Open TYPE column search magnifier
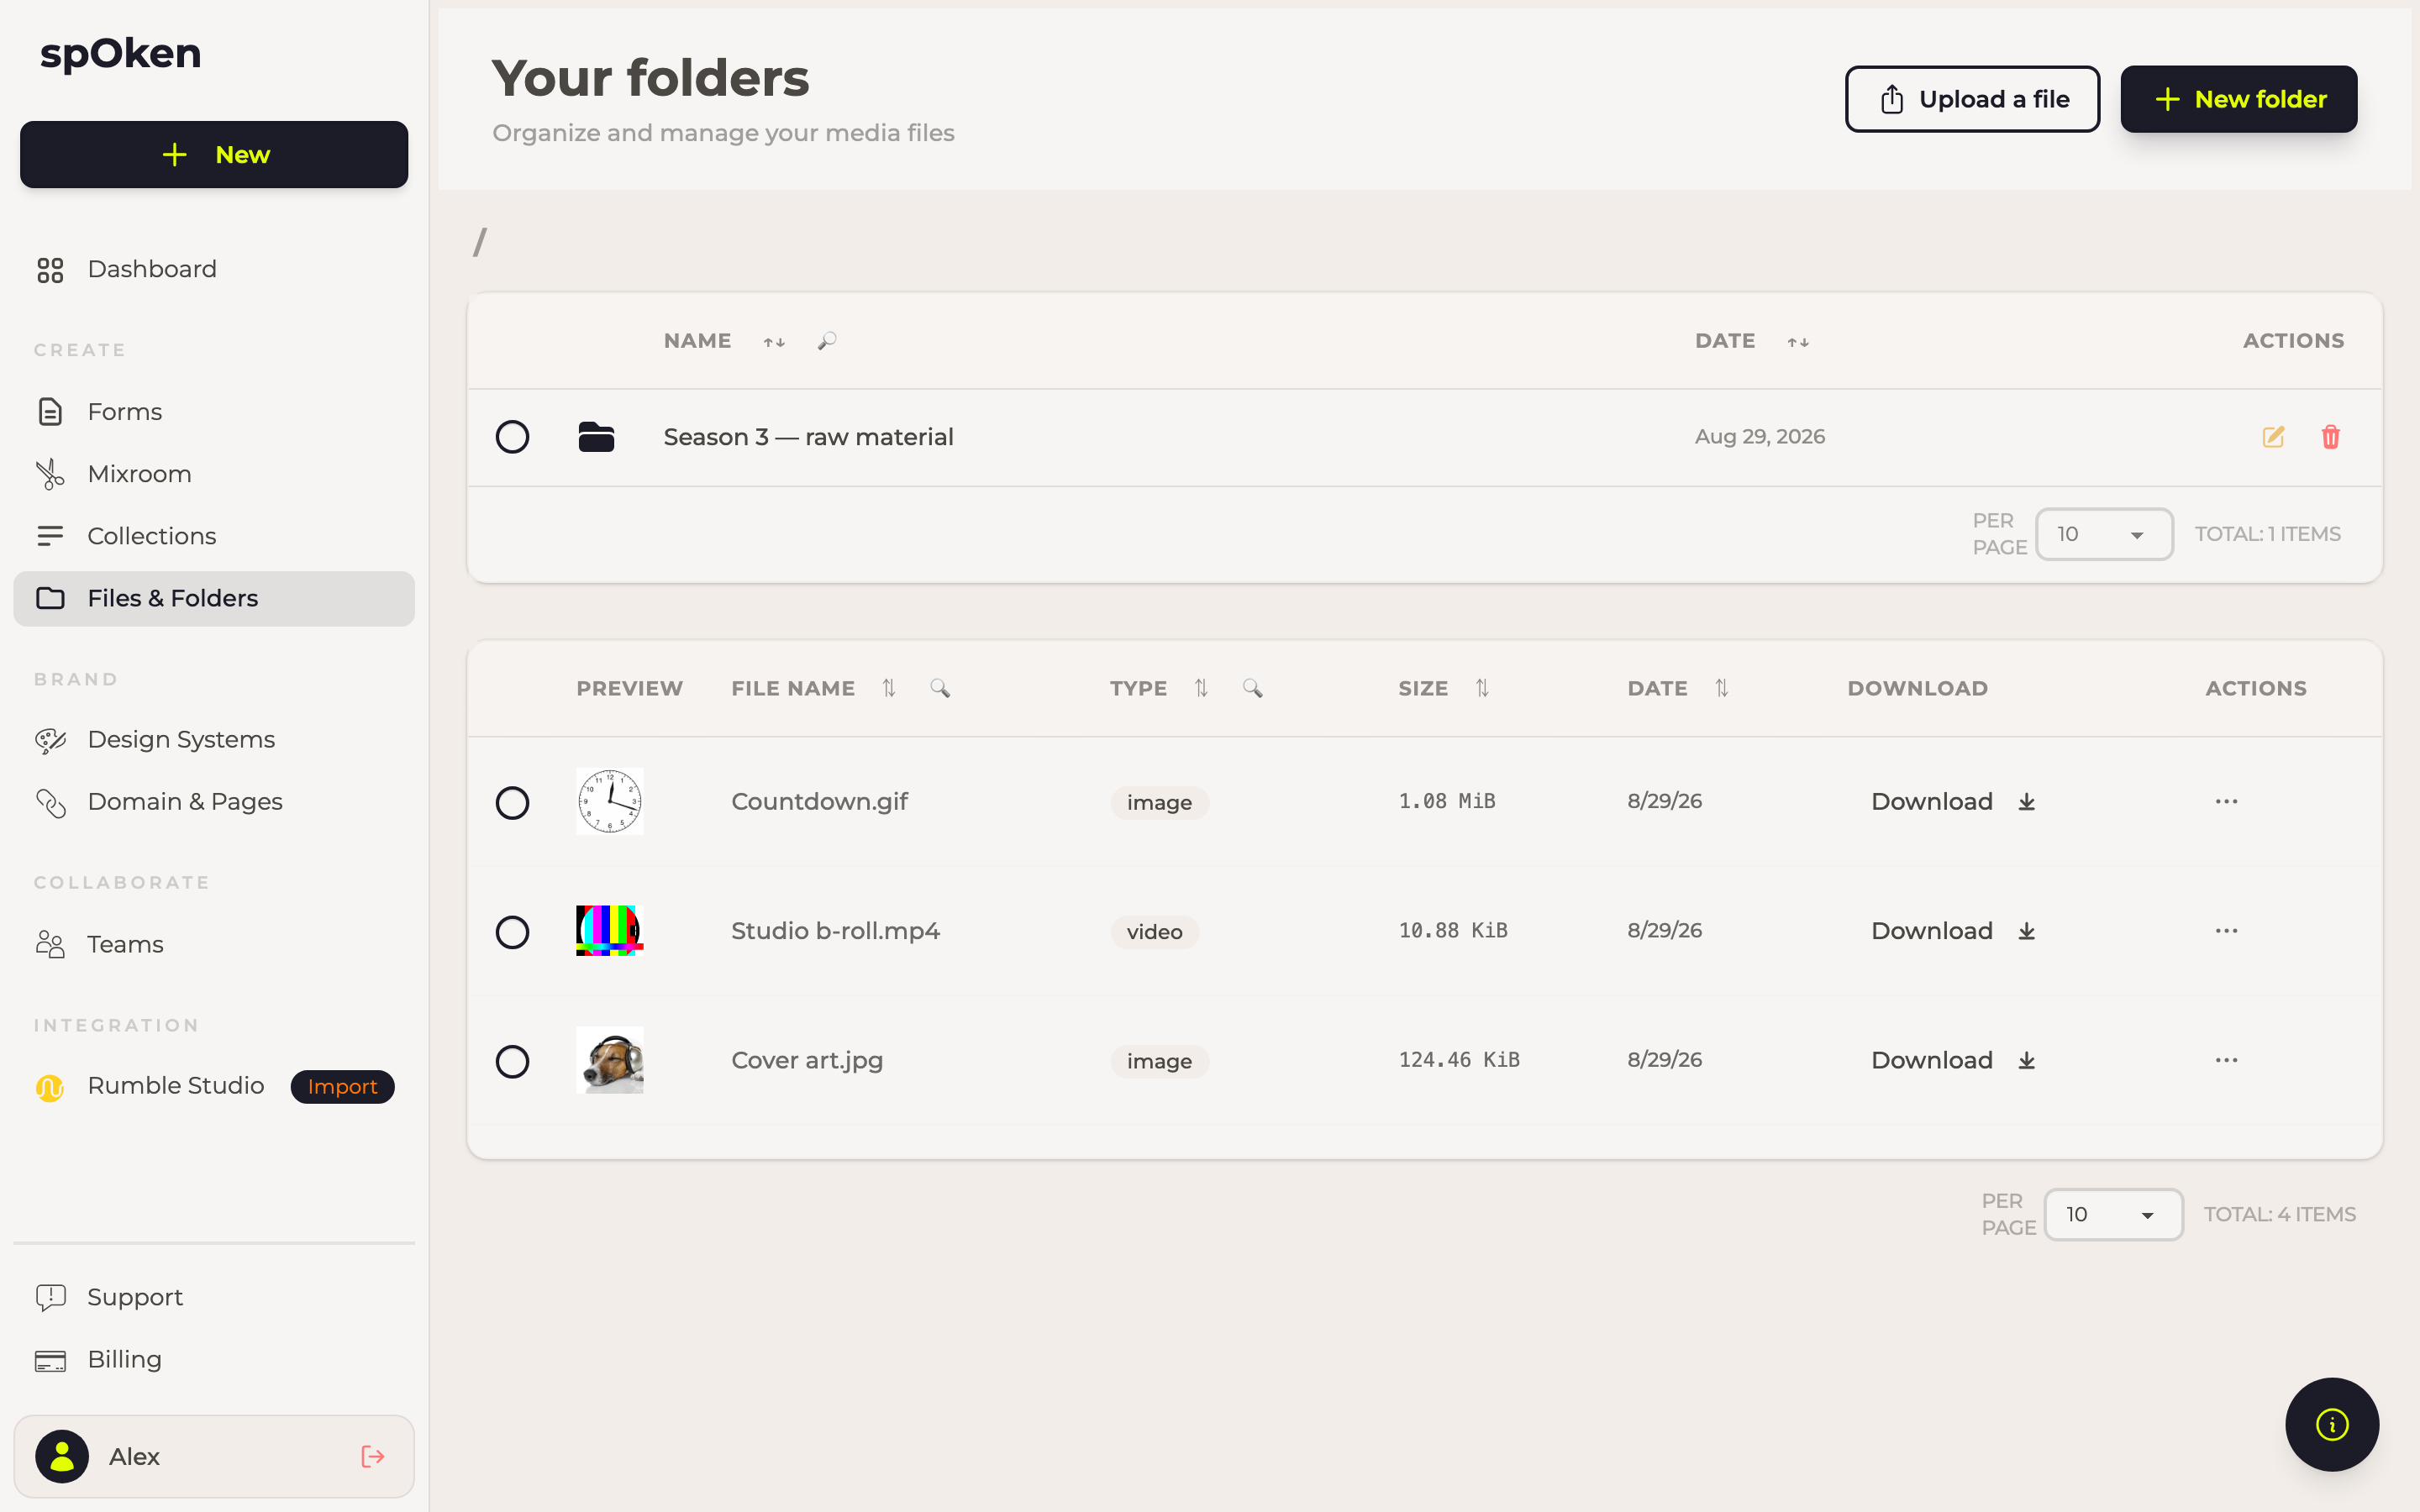 point(1252,688)
